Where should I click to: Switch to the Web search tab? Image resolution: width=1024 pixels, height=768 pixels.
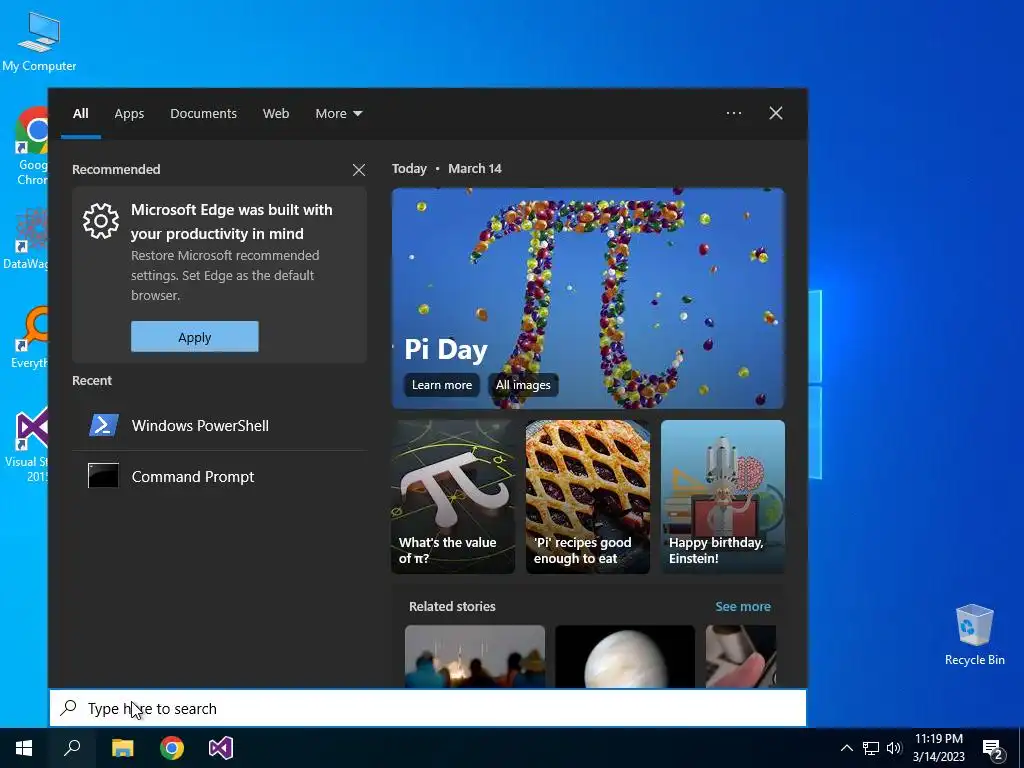276,114
